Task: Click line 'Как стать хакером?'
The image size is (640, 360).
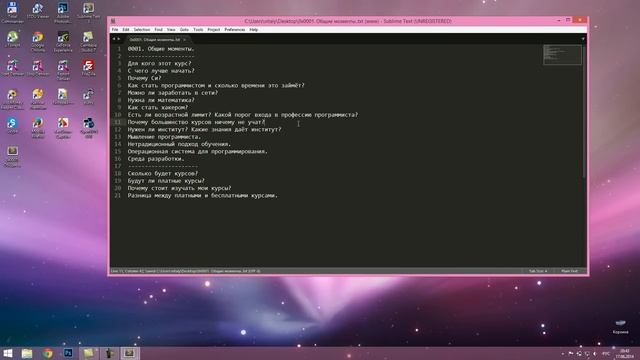Action: pyautogui.click(x=158, y=108)
